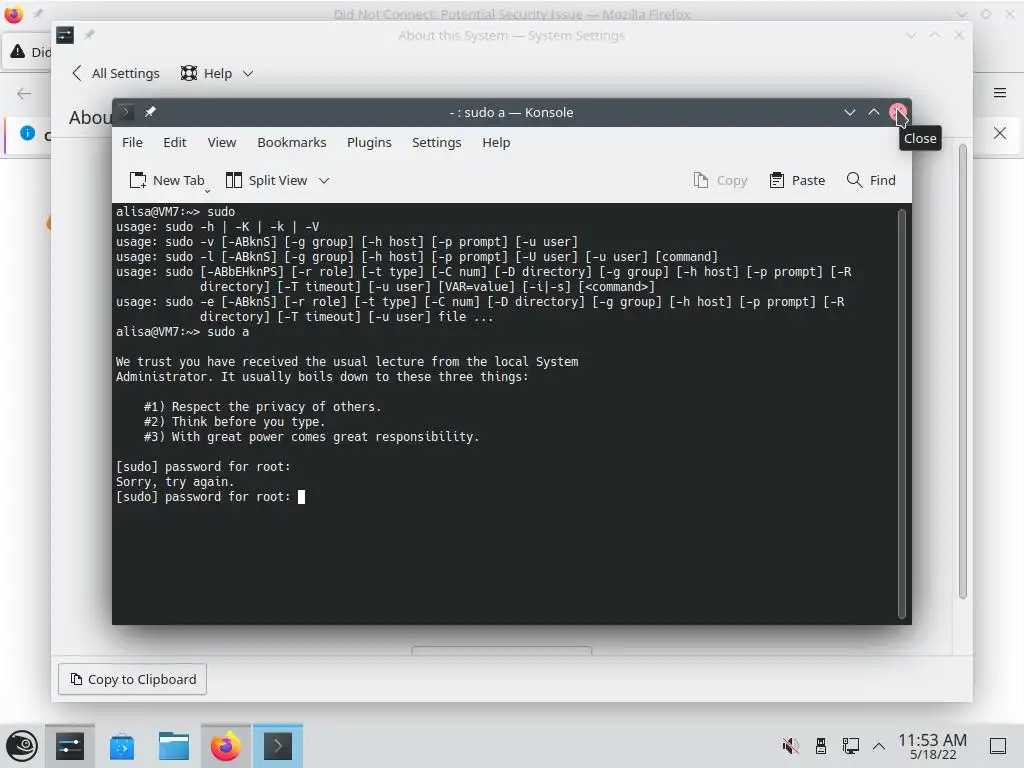Image resolution: width=1024 pixels, height=768 pixels.
Task: Switch to Konsole from taskbar
Action: click(278, 746)
